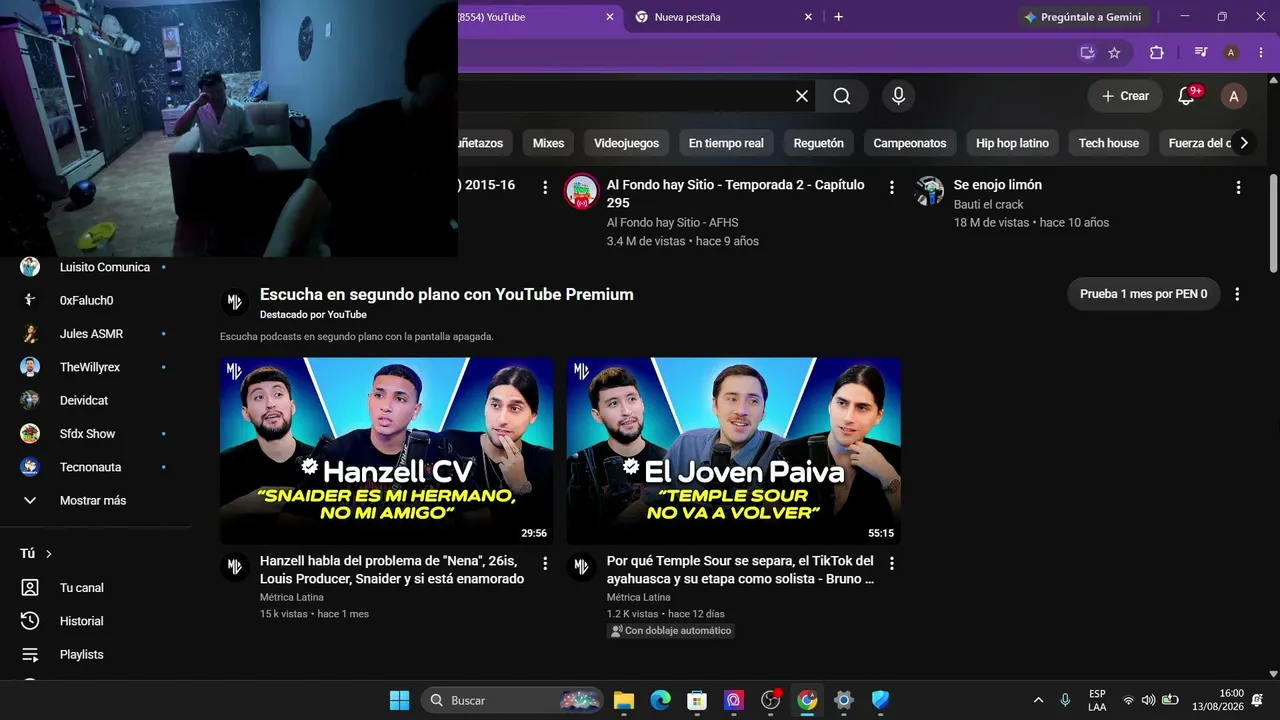Open the YouTube account avatar menu
Screen dimensions: 1280x720
point(1234,96)
